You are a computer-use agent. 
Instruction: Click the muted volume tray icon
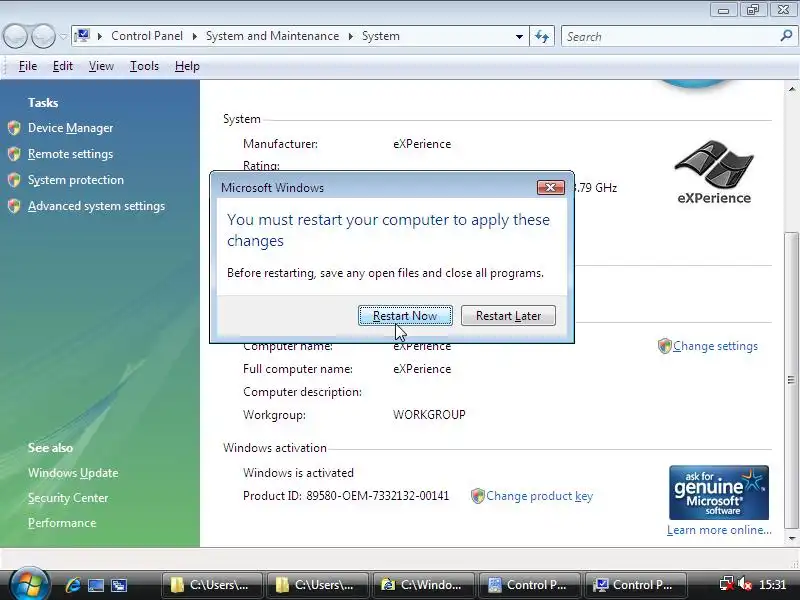[x=745, y=584]
